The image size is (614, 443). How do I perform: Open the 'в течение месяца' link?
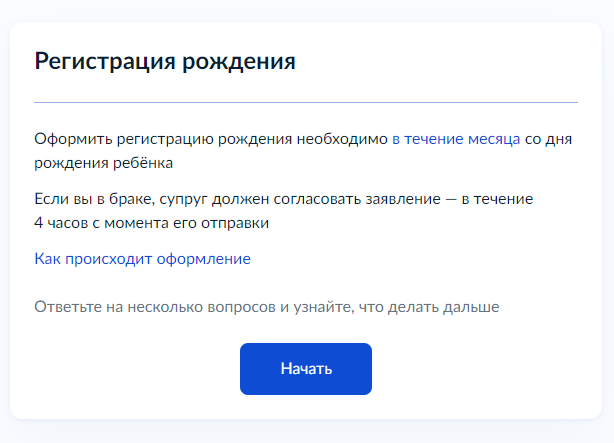pos(456,139)
